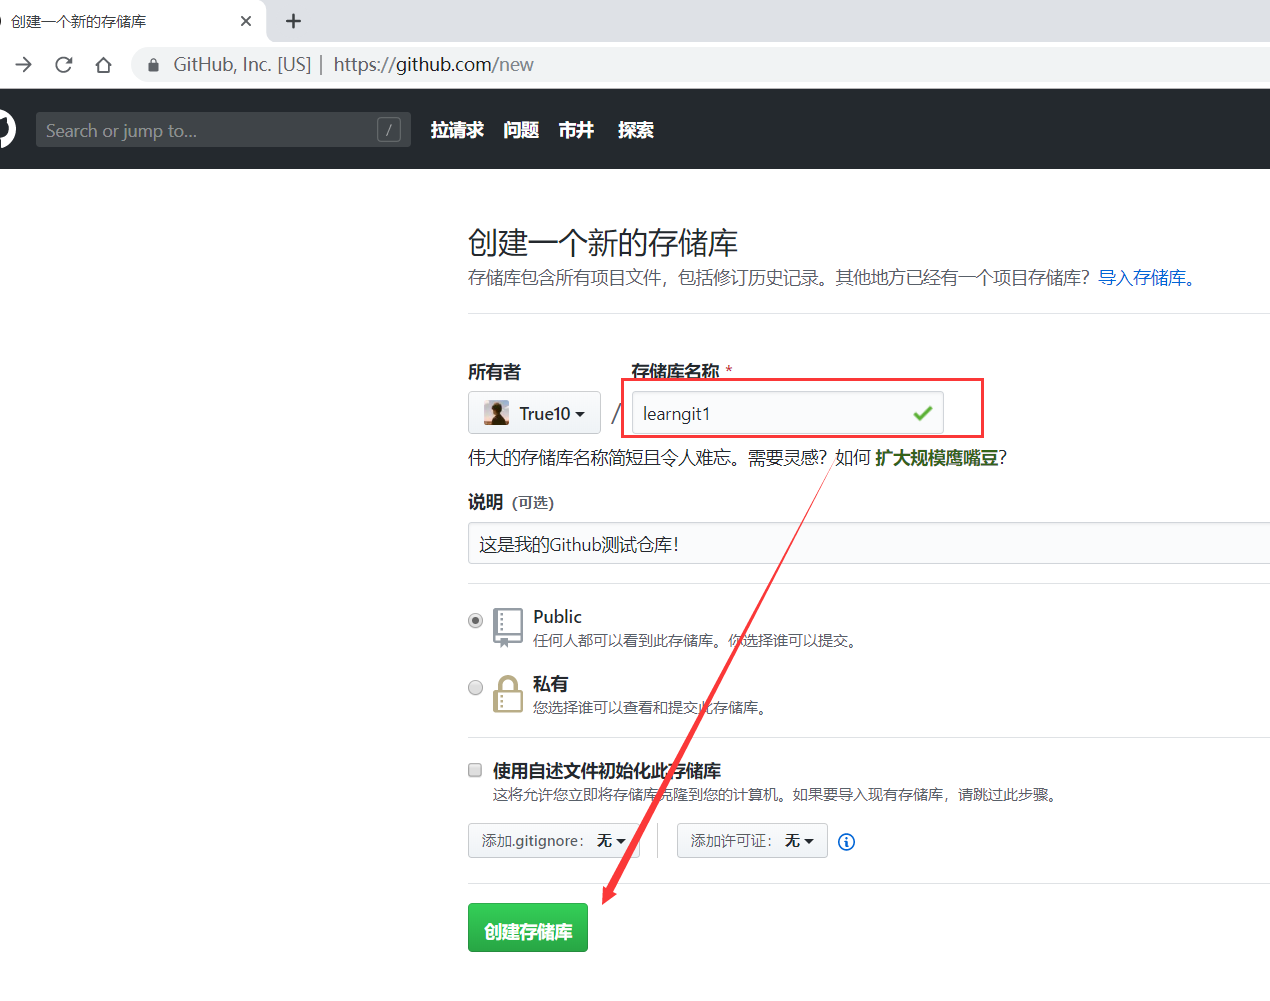The width and height of the screenshot is (1270, 1001).
Task: Click the 私有 option label text
Action: [x=550, y=684]
